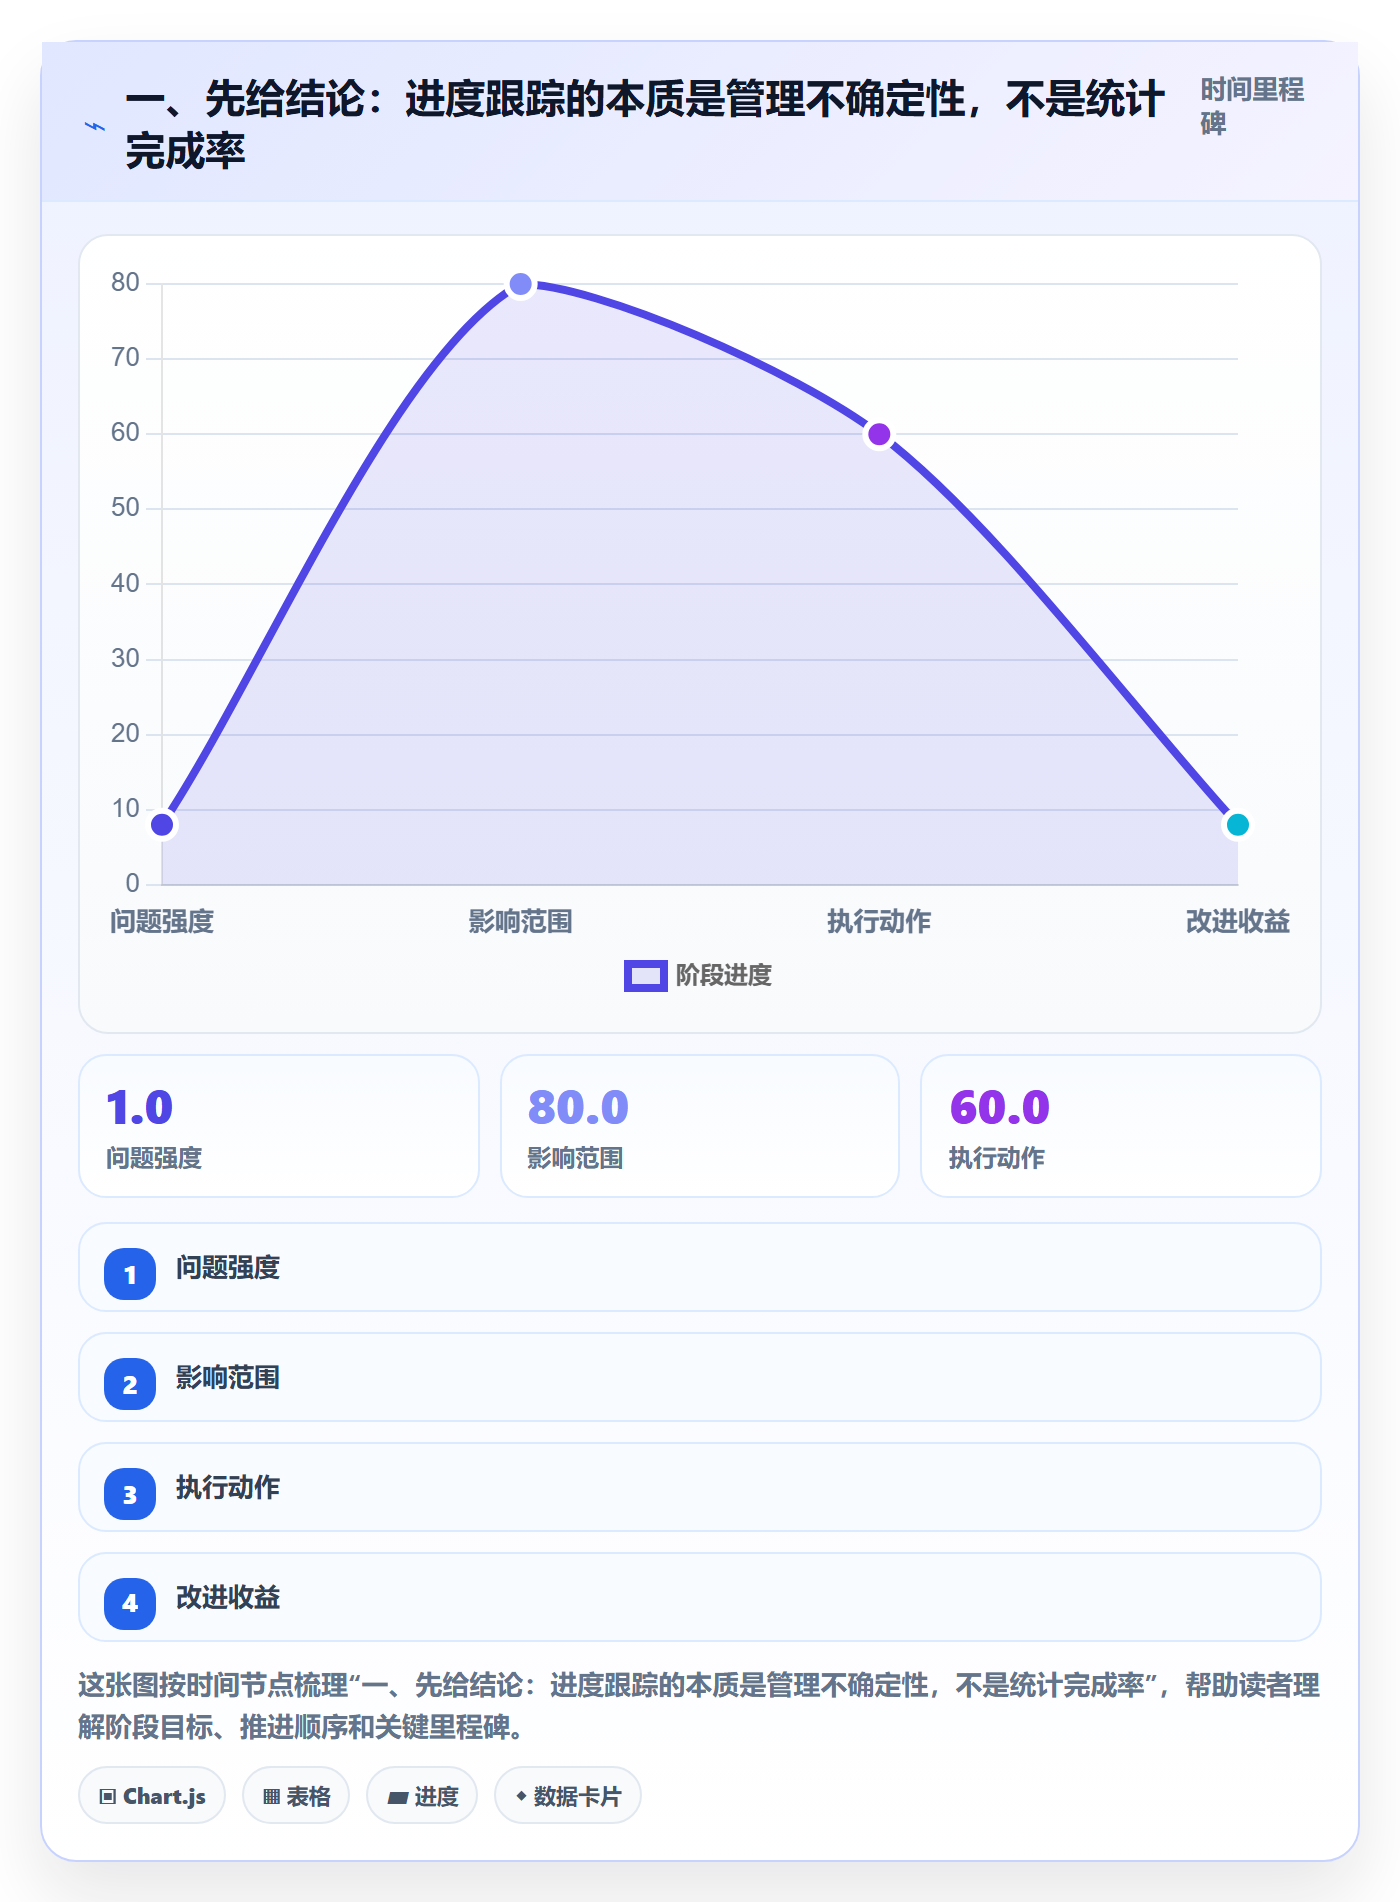
Task: Click the peak data point at 80
Action: pos(520,284)
